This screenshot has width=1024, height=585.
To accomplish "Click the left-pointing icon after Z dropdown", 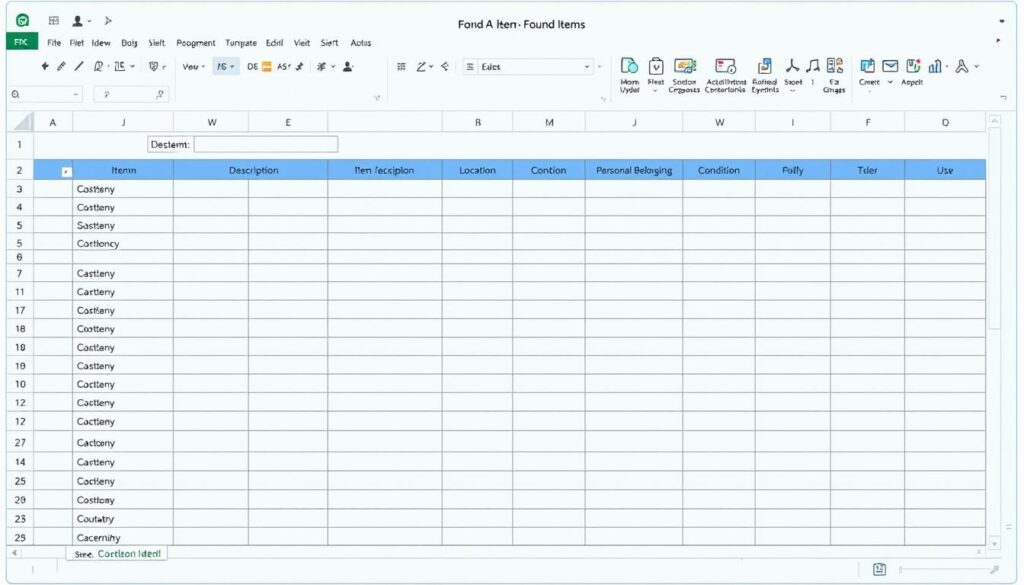I will coord(445,67).
